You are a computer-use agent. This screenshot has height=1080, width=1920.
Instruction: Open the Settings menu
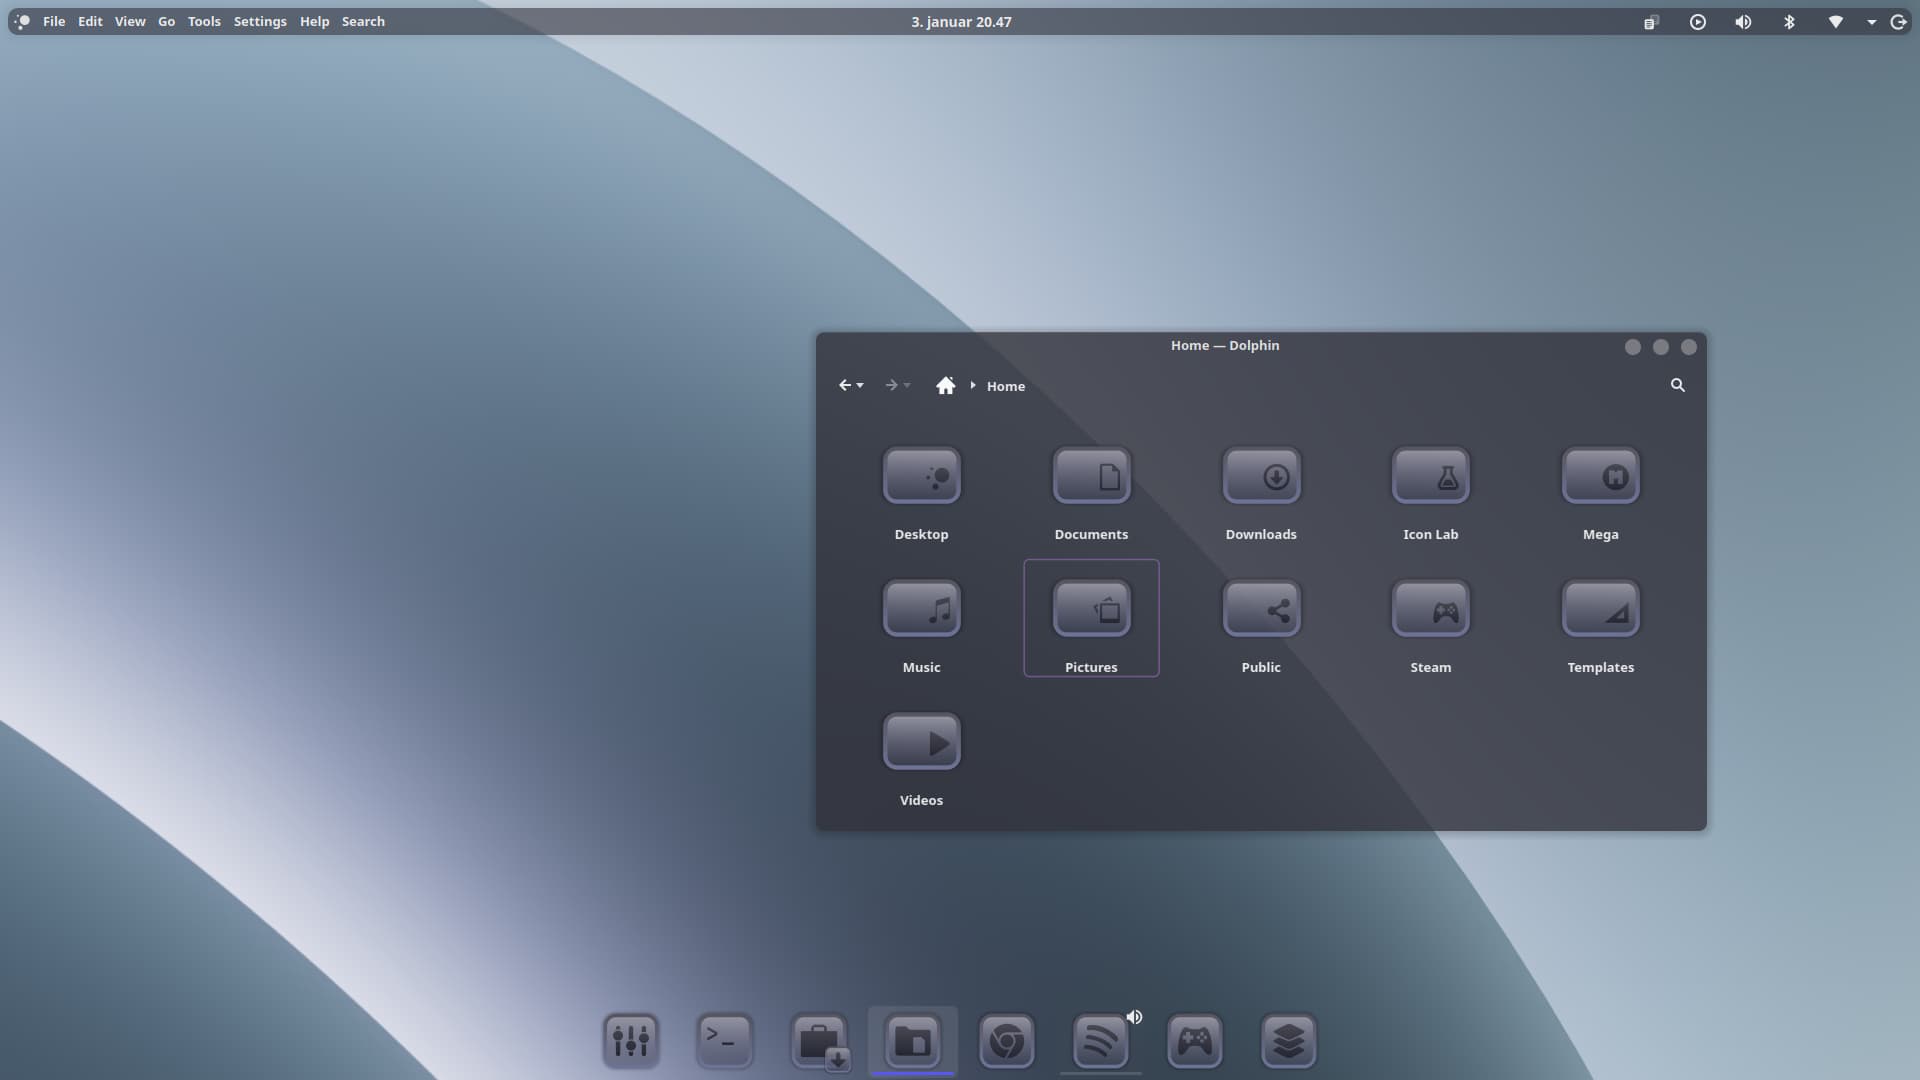click(260, 21)
